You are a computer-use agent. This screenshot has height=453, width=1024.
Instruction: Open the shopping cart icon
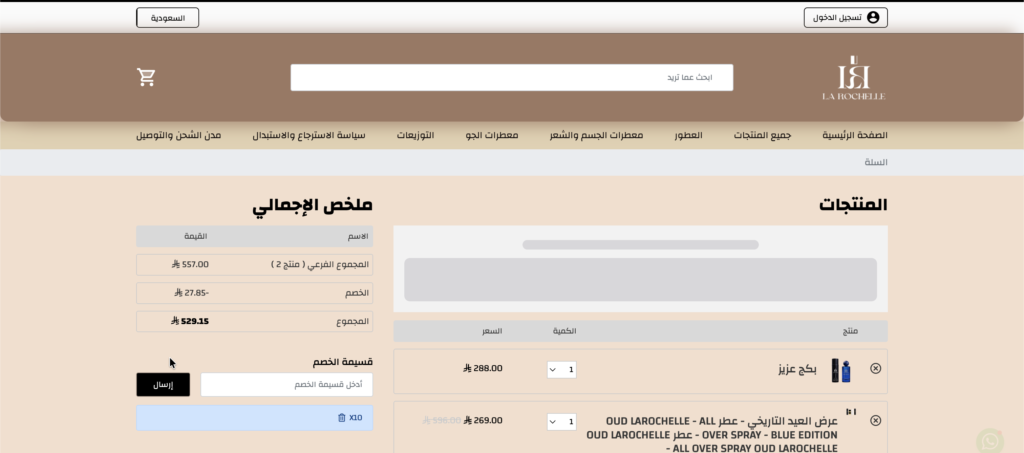click(x=146, y=77)
